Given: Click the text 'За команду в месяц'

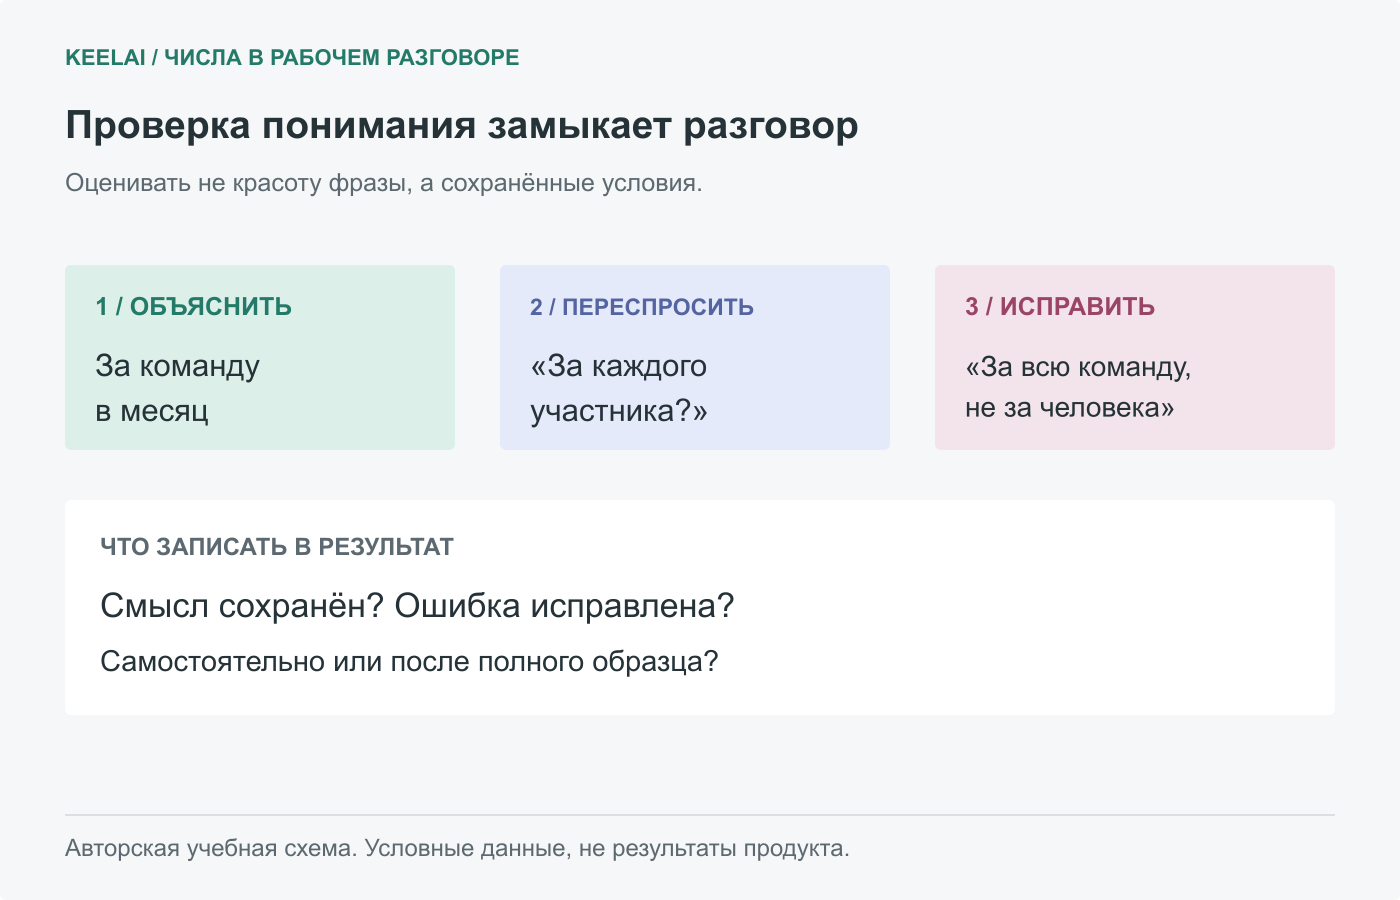Looking at the screenshot, I should pyautogui.click(x=178, y=388).
